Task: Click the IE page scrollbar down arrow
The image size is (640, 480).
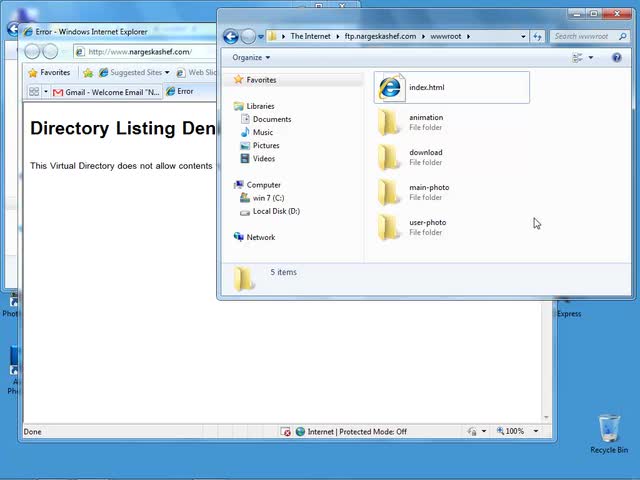Action: click(x=547, y=418)
